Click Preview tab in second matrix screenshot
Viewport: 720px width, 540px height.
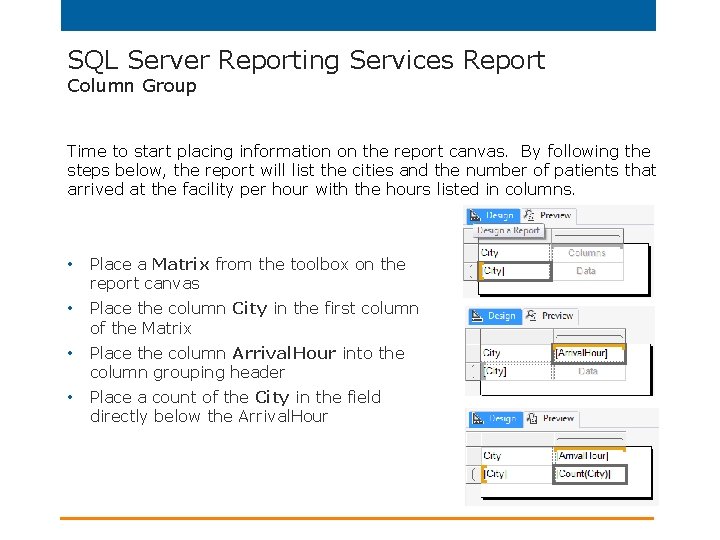551,316
